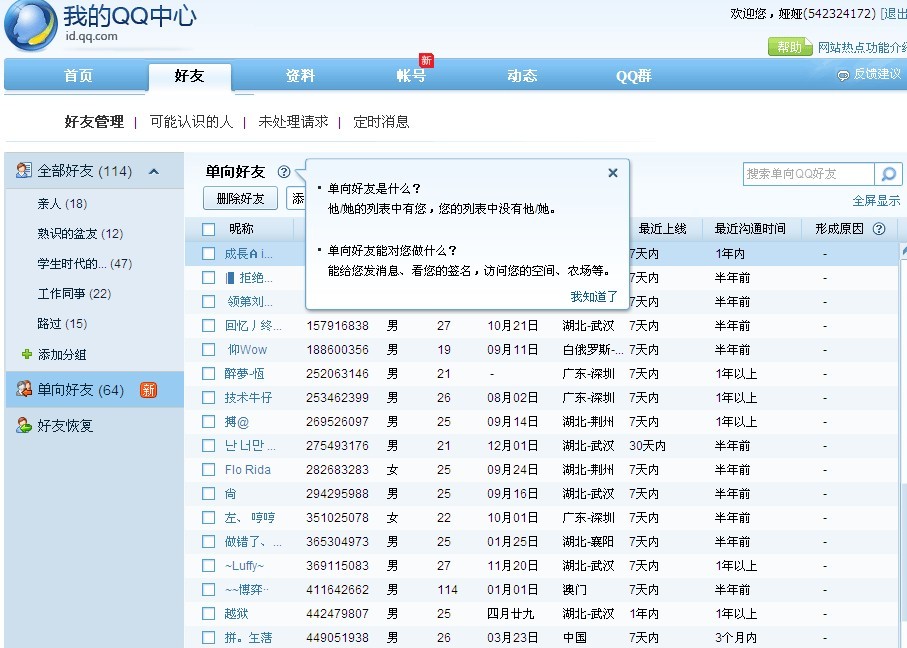Open nickname 拼。生活
Screen dimensions: 907x648
coord(248,638)
